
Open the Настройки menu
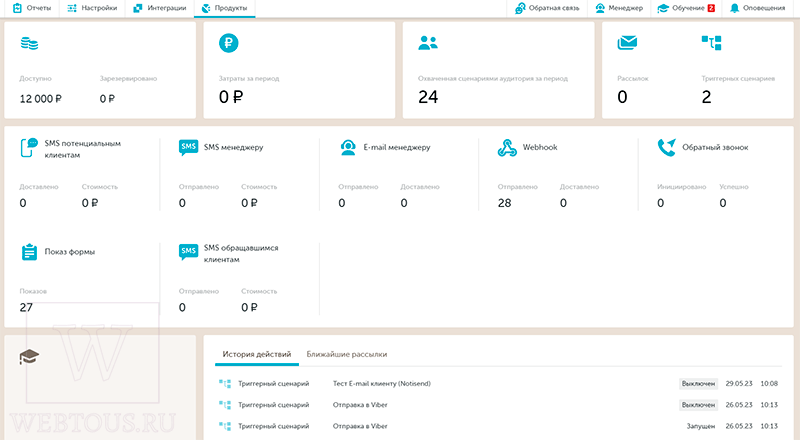[x=92, y=8]
